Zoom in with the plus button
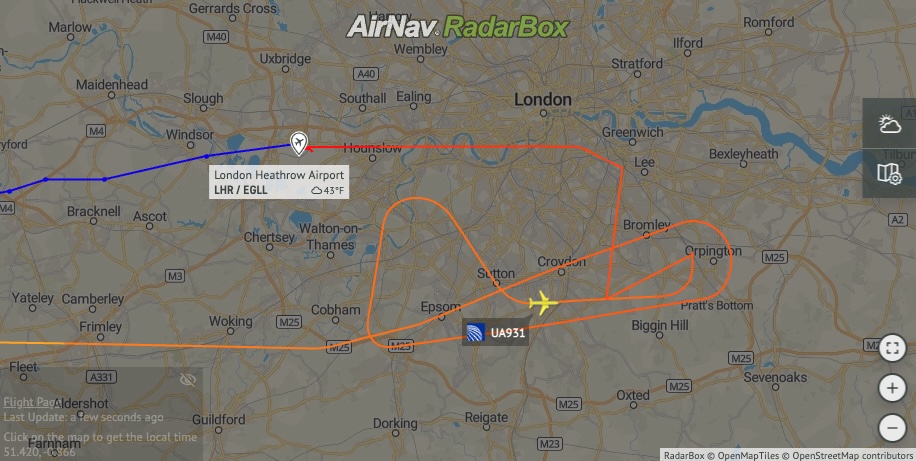916x461 pixels. tap(892, 387)
